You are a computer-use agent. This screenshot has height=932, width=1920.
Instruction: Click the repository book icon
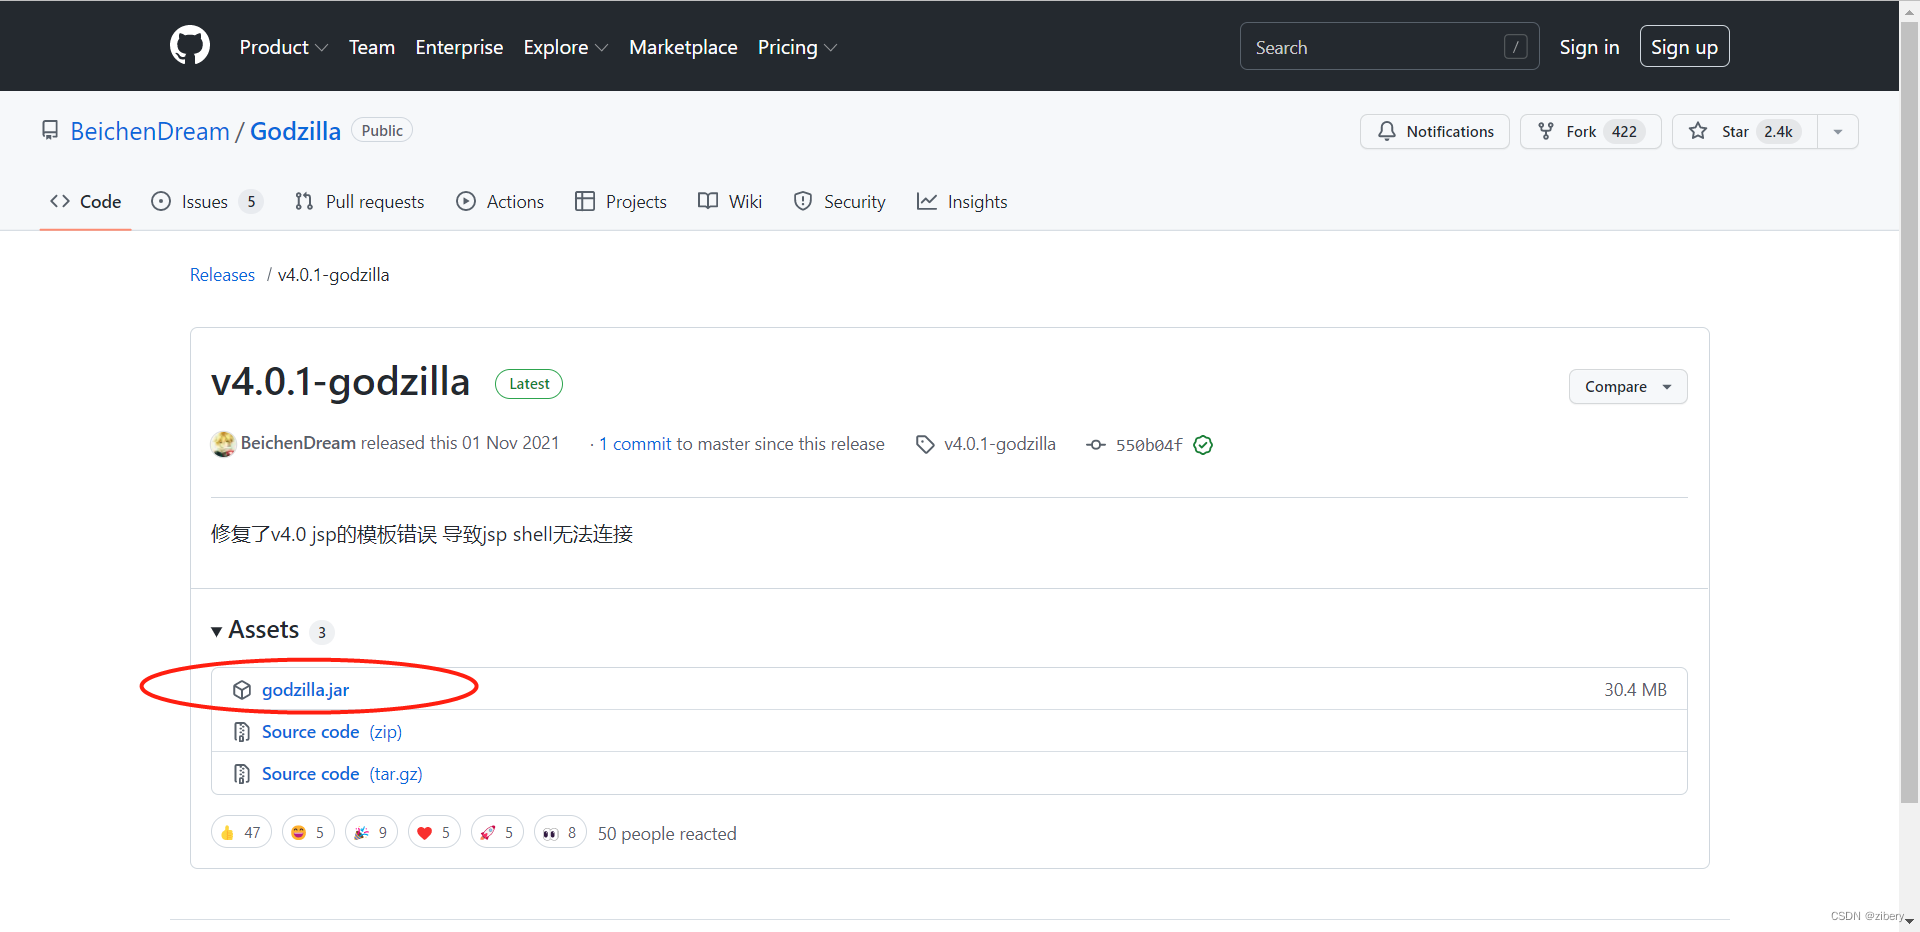pyautogui.click(x=50, y=131)
